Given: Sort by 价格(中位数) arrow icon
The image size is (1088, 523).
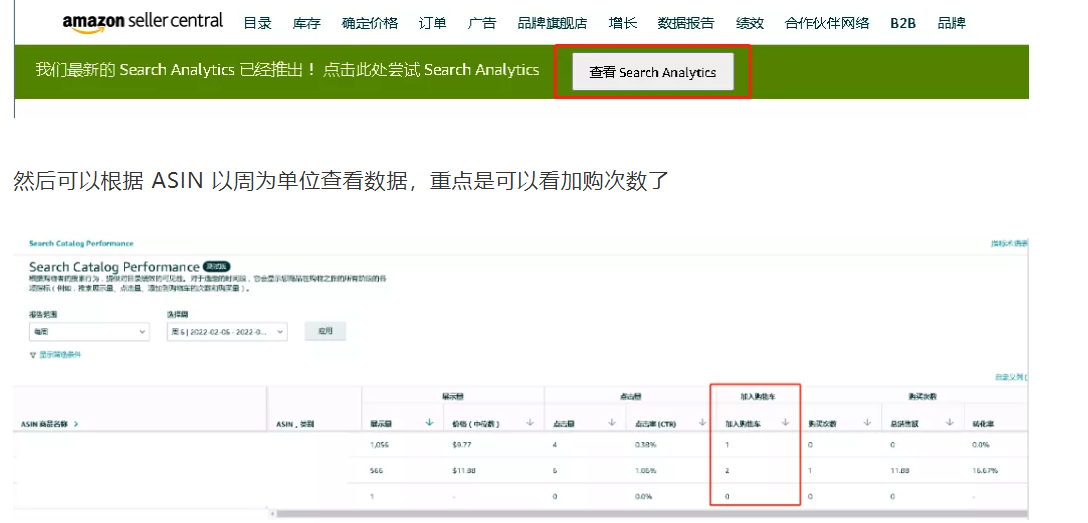Looking at the screenshot, I should 530,422.
